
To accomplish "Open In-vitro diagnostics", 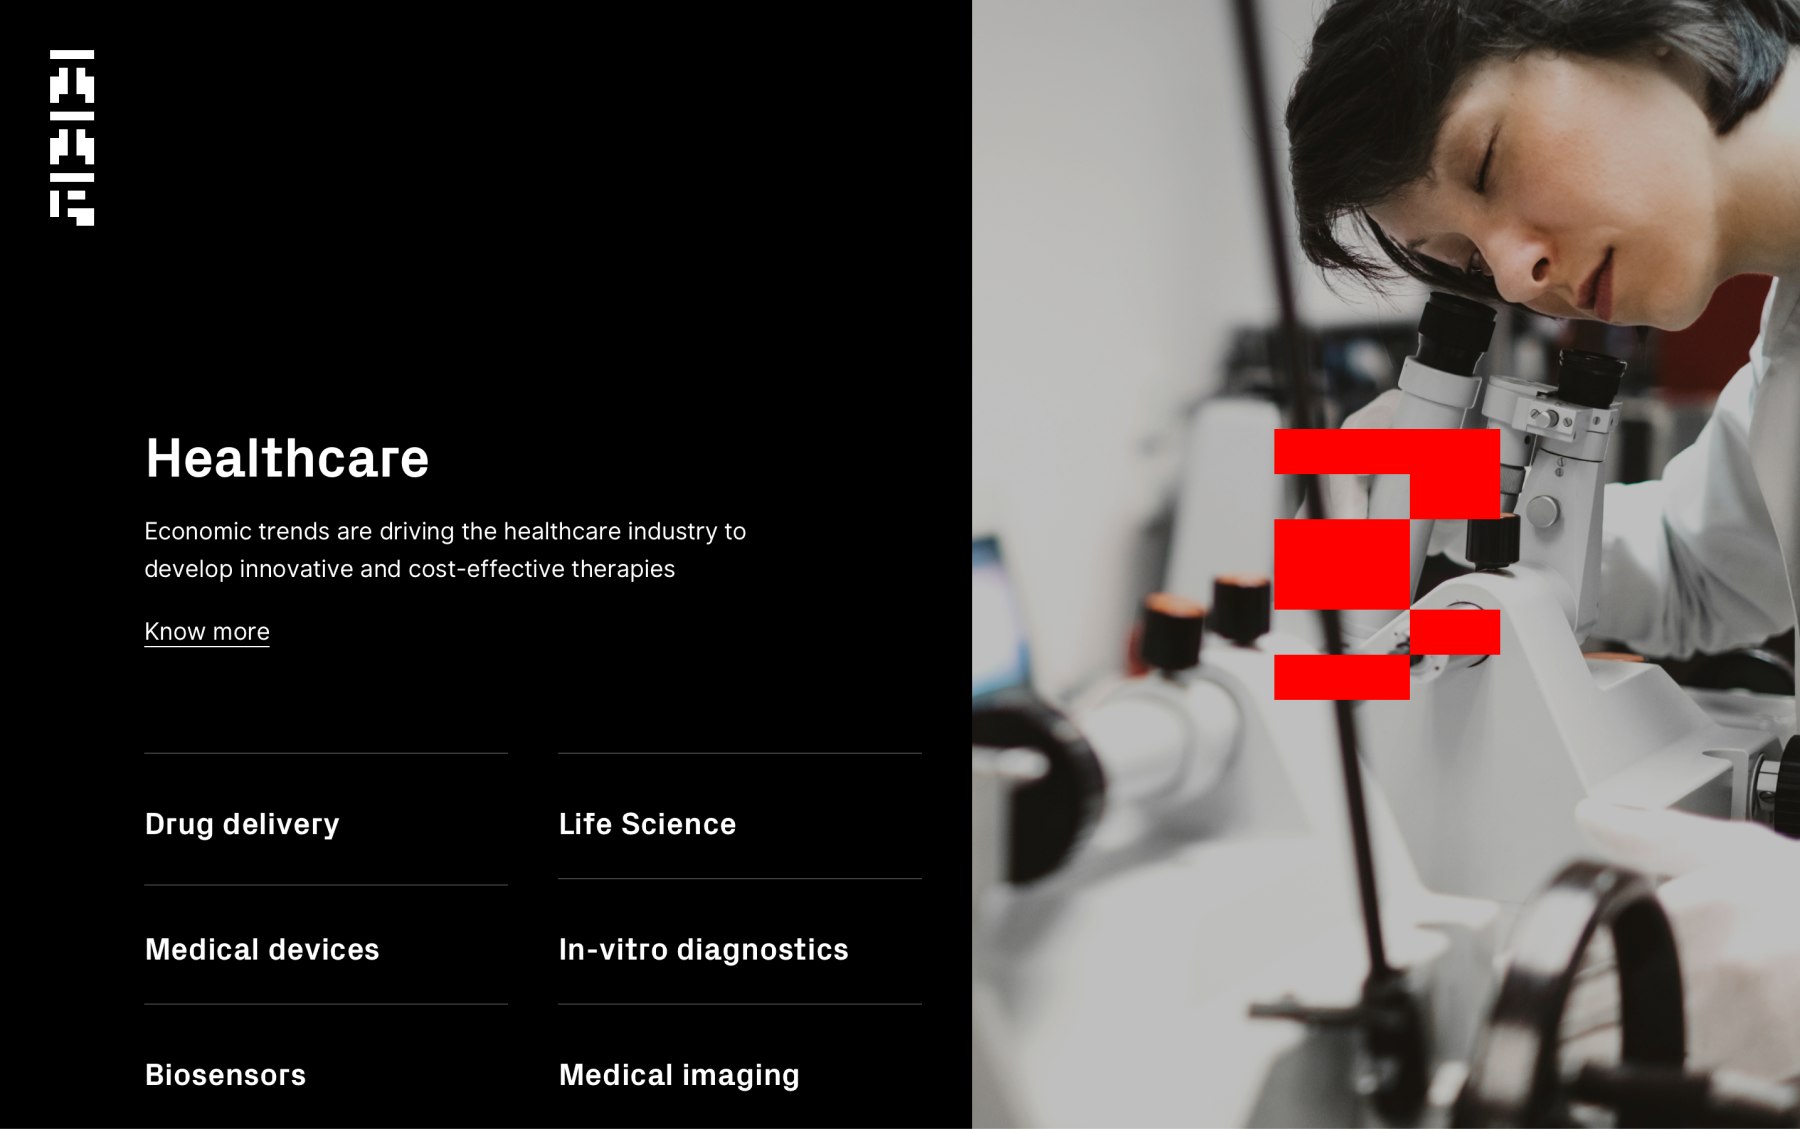I will pyautogui.click(x=703, y=949).
